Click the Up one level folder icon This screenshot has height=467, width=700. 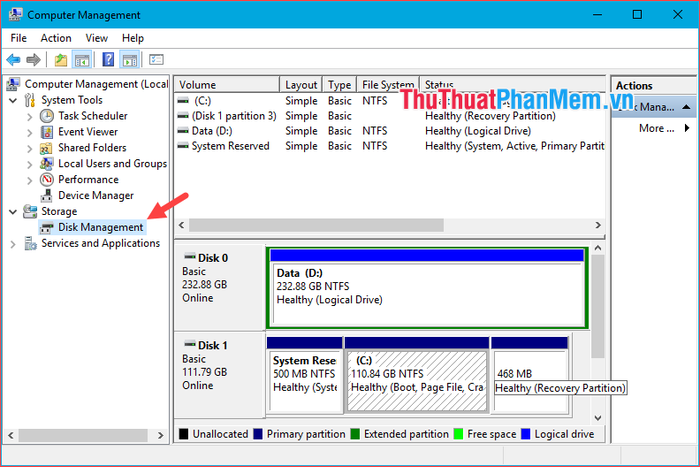[60, 59]
